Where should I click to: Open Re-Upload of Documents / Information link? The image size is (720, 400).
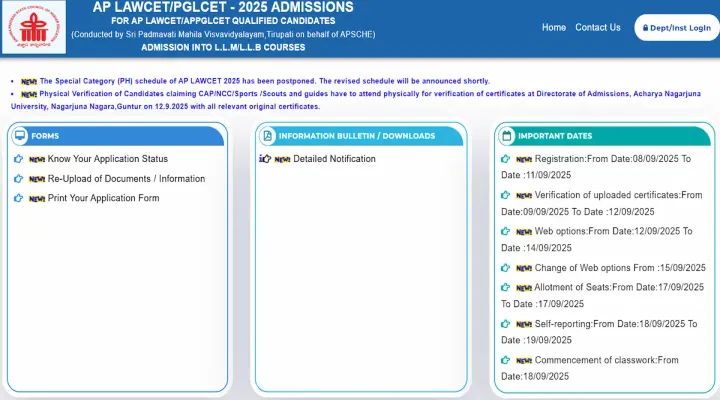click(126, 179)
